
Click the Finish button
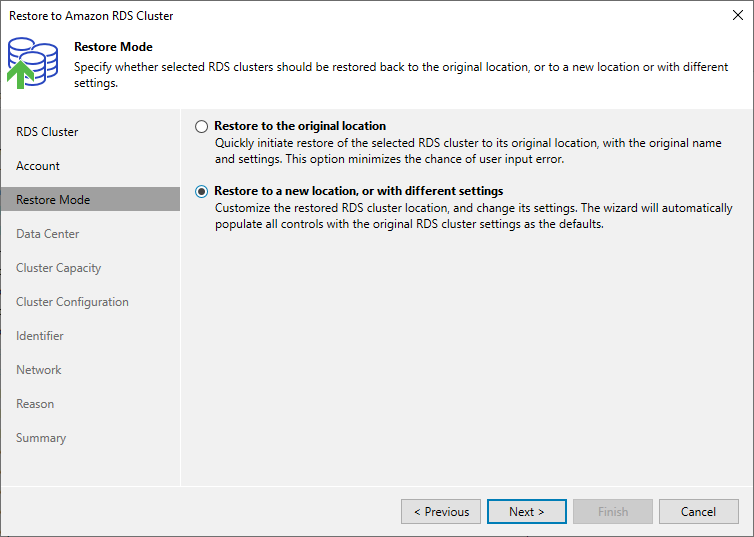pyautogui.click(x=613, y=512)
